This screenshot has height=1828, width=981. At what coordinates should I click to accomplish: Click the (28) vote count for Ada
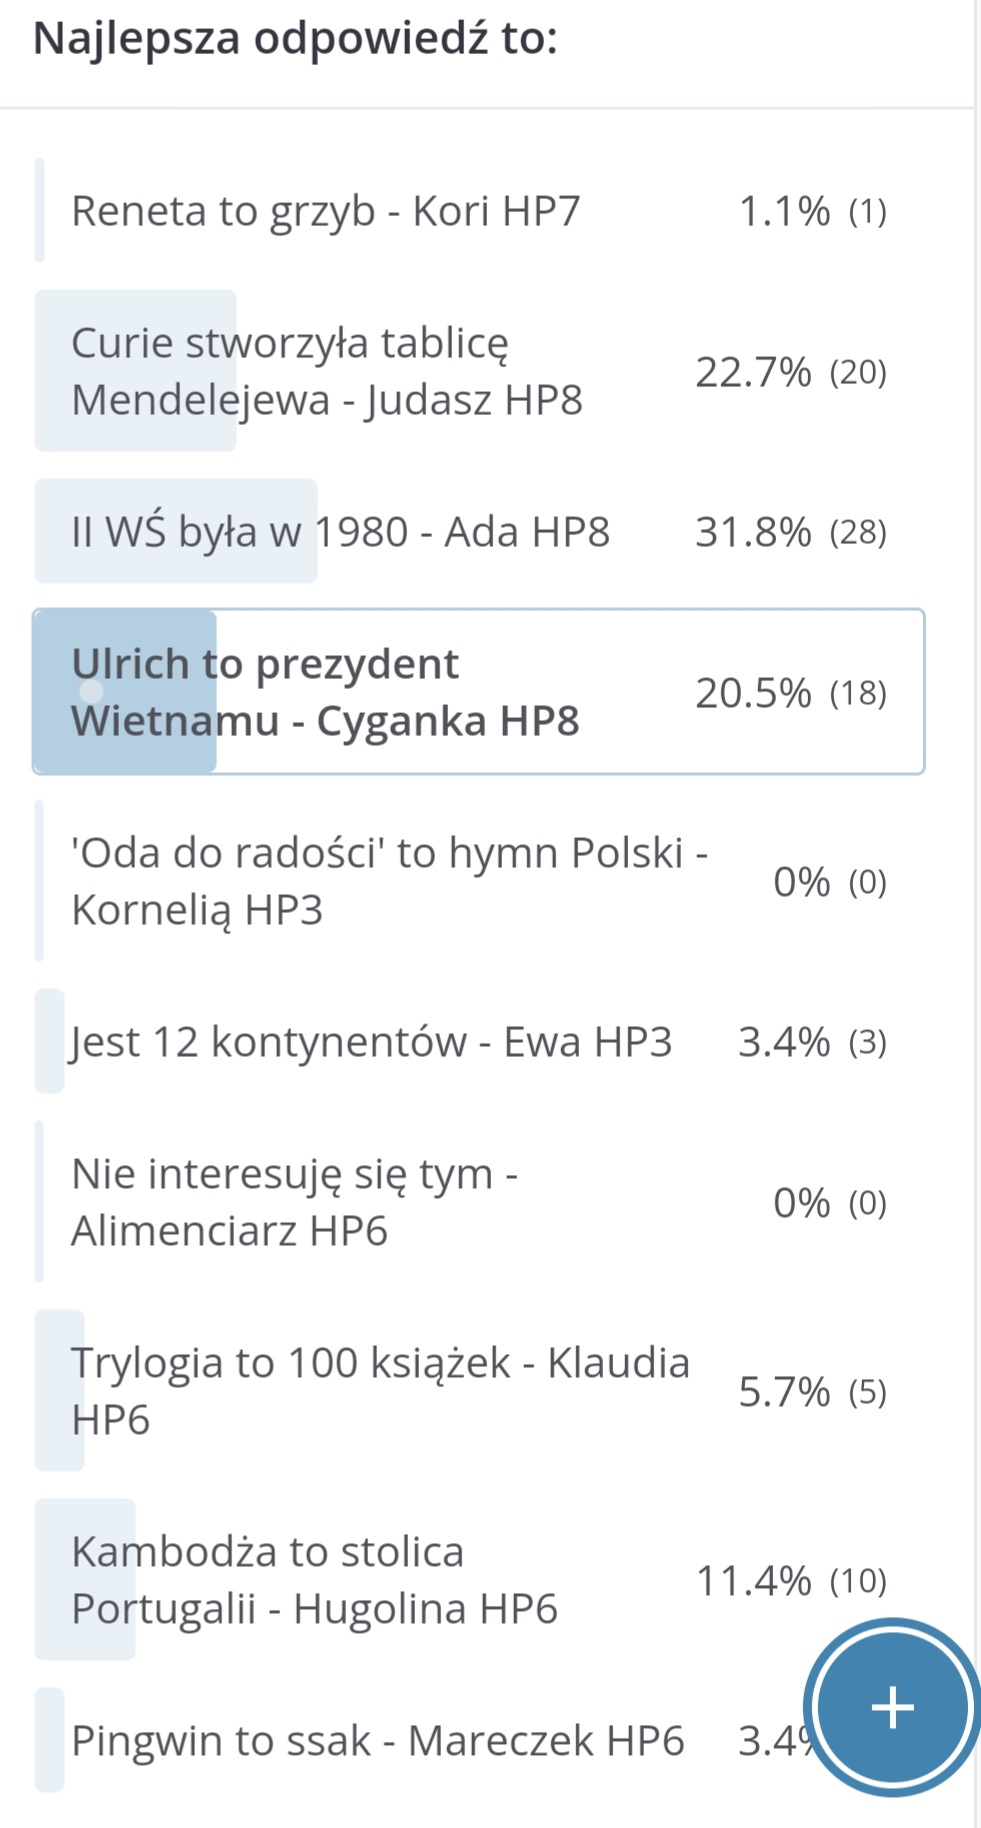tap(858, 533)
